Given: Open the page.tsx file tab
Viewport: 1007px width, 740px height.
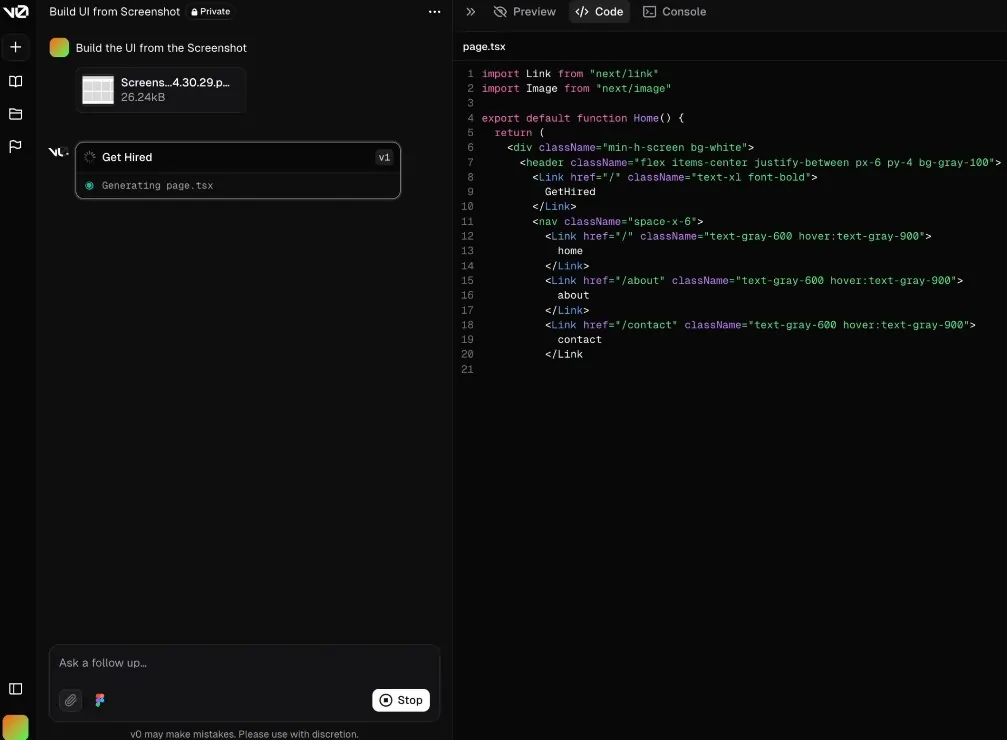Looking at the screenshot, I should (x=484, y=46).
